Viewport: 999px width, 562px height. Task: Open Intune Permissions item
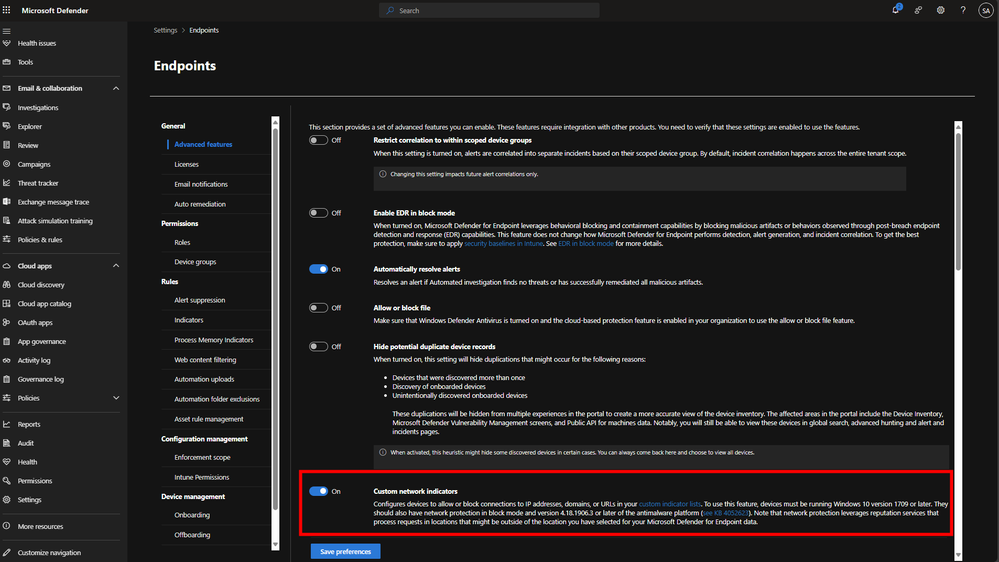(201, 477)
